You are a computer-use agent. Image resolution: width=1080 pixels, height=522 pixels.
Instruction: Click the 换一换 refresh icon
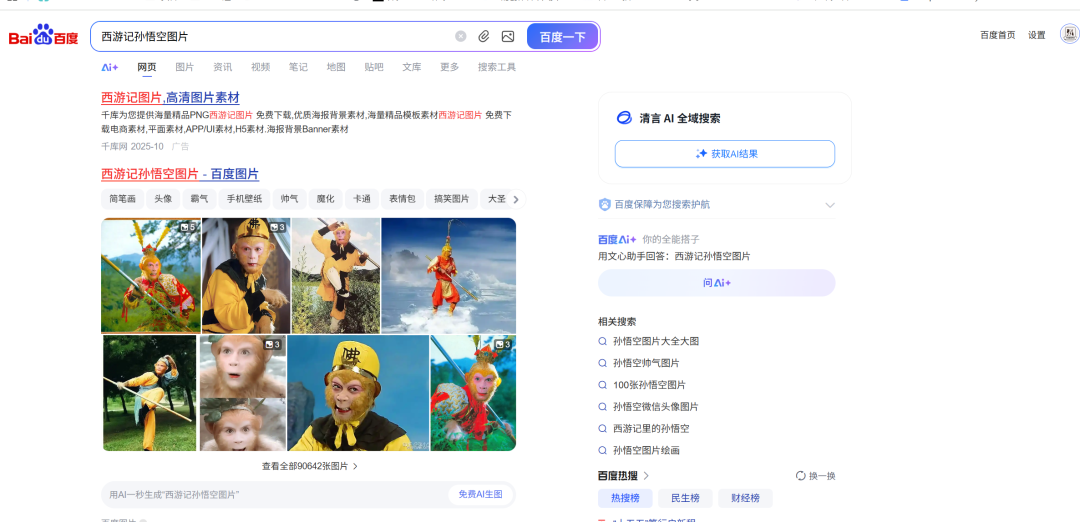pos(801,476)
